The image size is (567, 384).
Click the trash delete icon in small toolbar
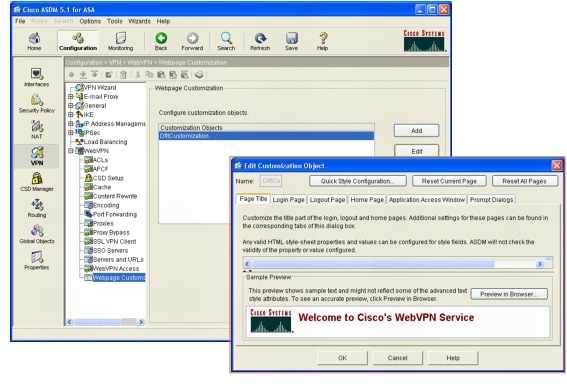123,74
